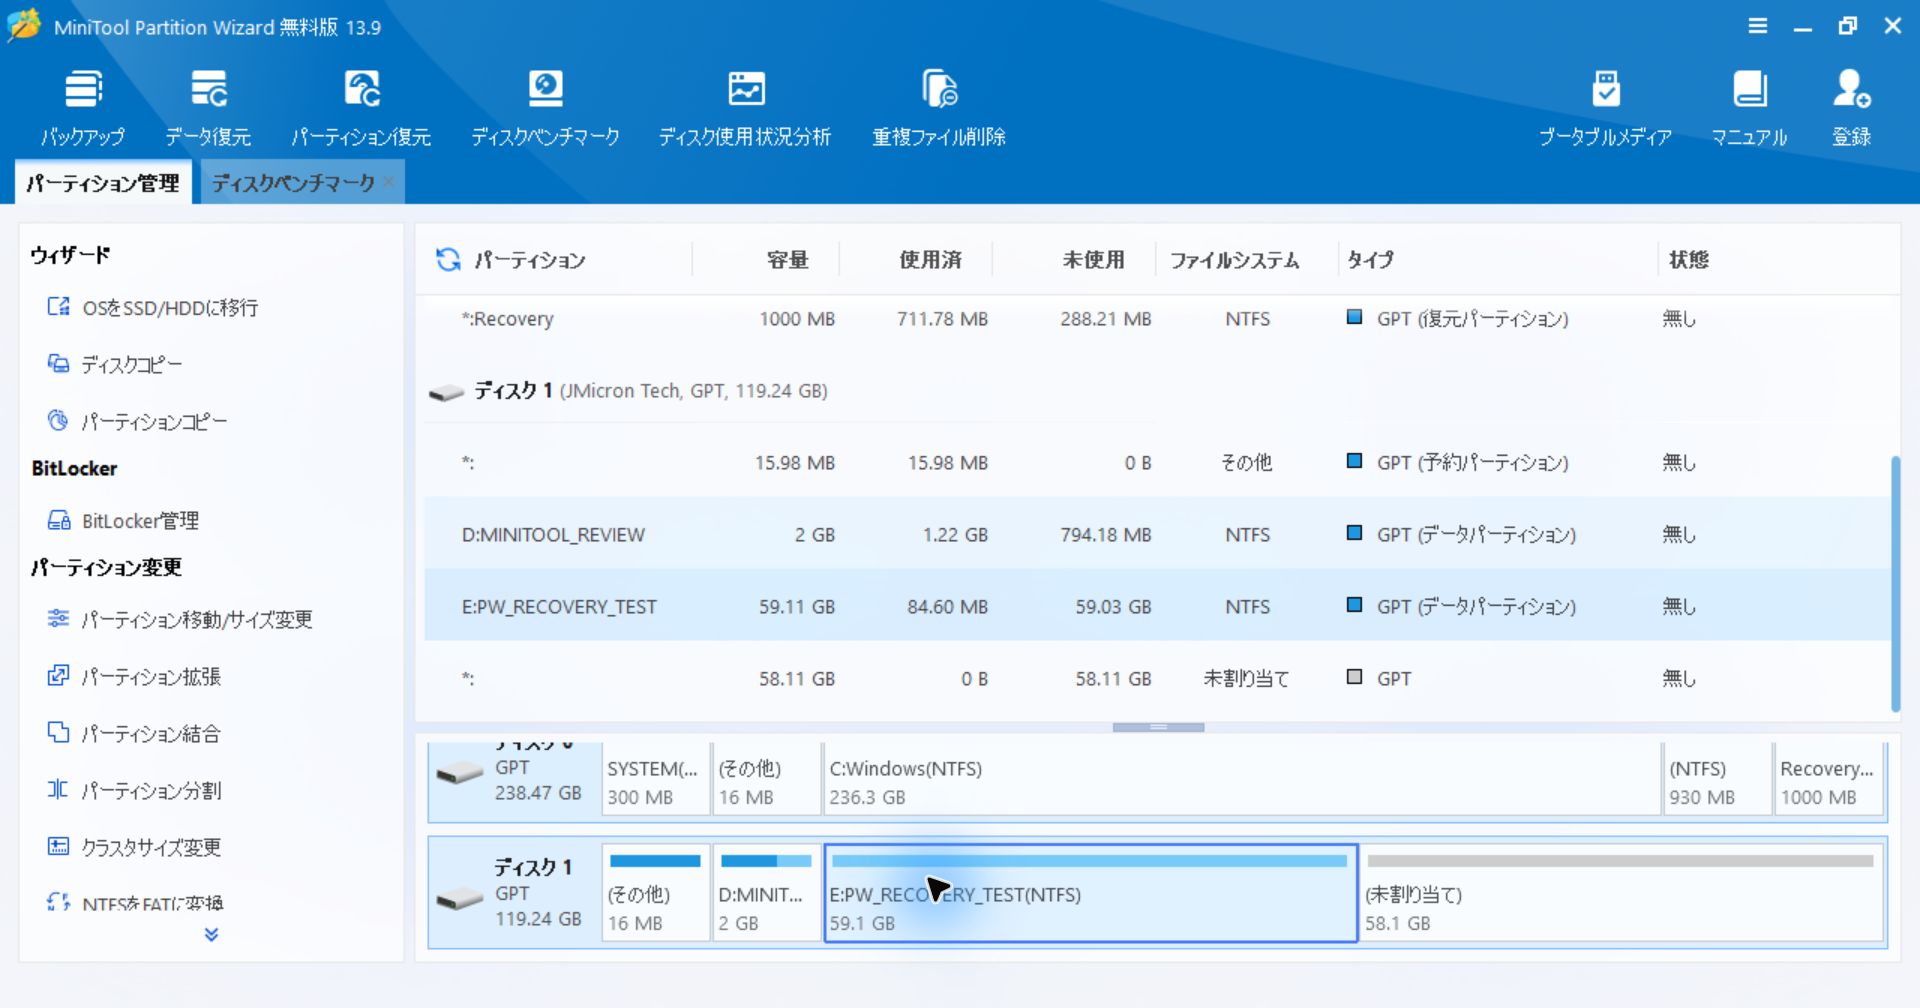Choose クラスタサイズ変更 action
Image resolution: width=1920 pixels, height=1008 pixels.
134,847
